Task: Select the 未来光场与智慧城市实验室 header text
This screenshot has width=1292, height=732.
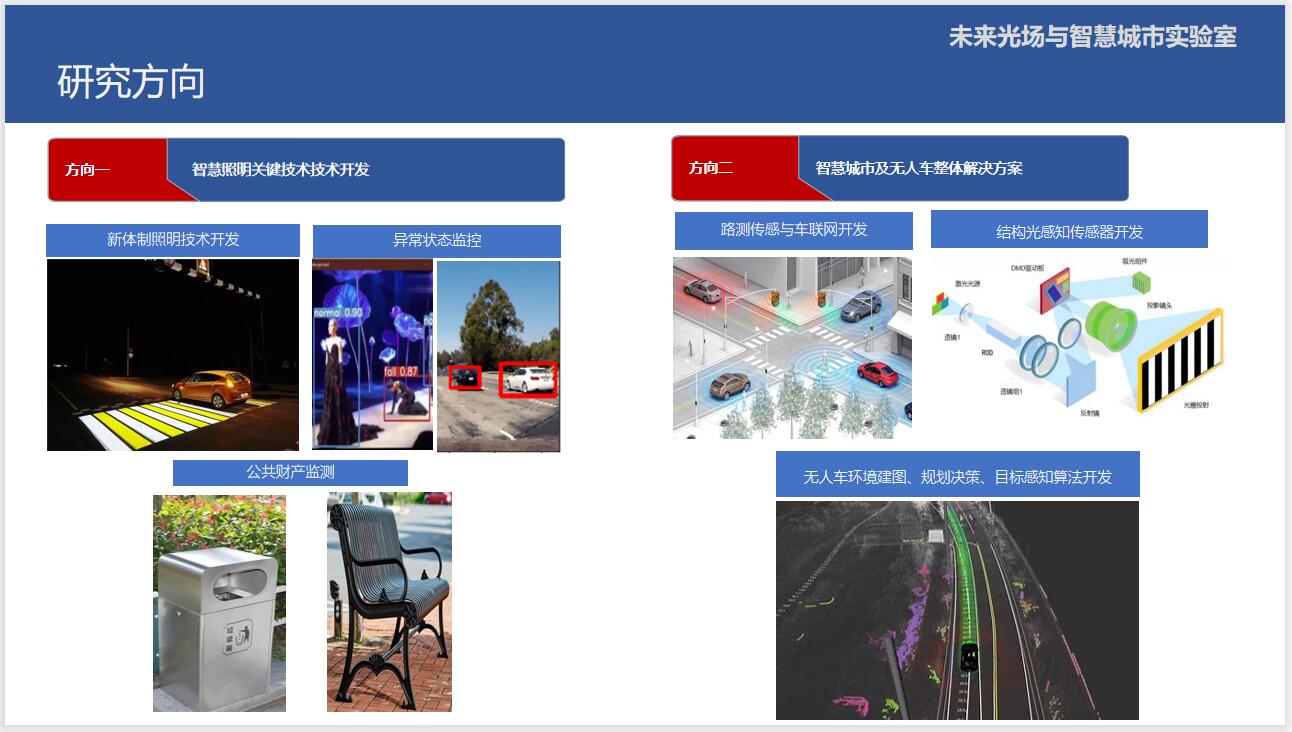Action: point(1092,37)
